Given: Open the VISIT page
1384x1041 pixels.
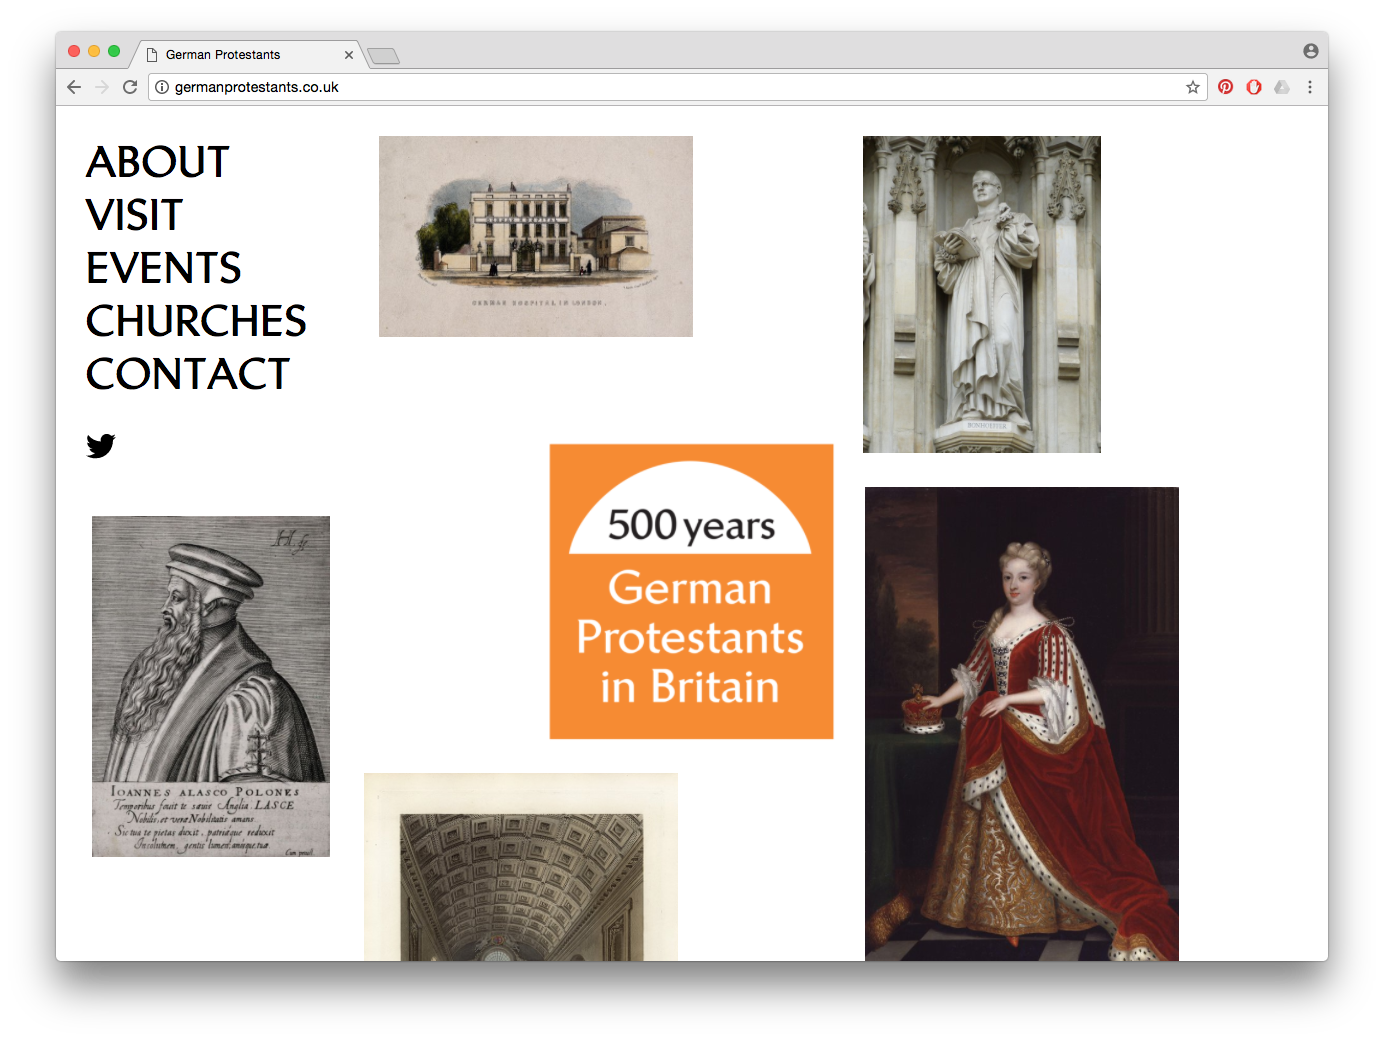Looking at the screenshot, I should click(x=135, y=215).
